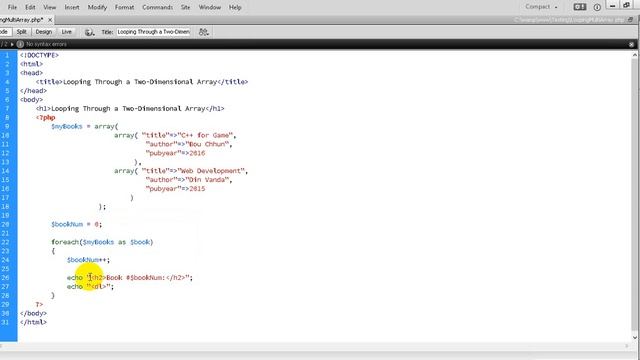
Task: Click the '"pubyear"=>2015' text
Action: (175, 189)
